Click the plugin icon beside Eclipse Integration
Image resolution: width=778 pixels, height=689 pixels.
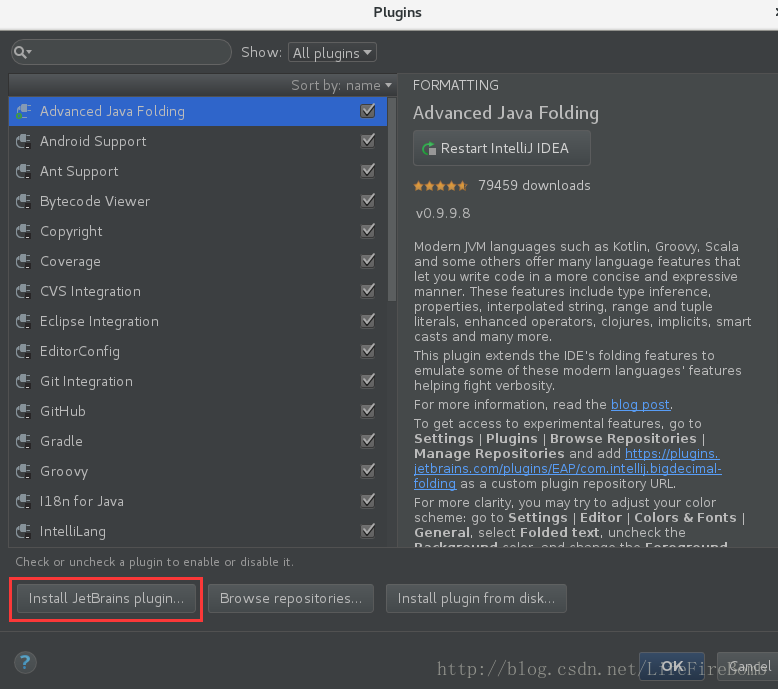23,321
